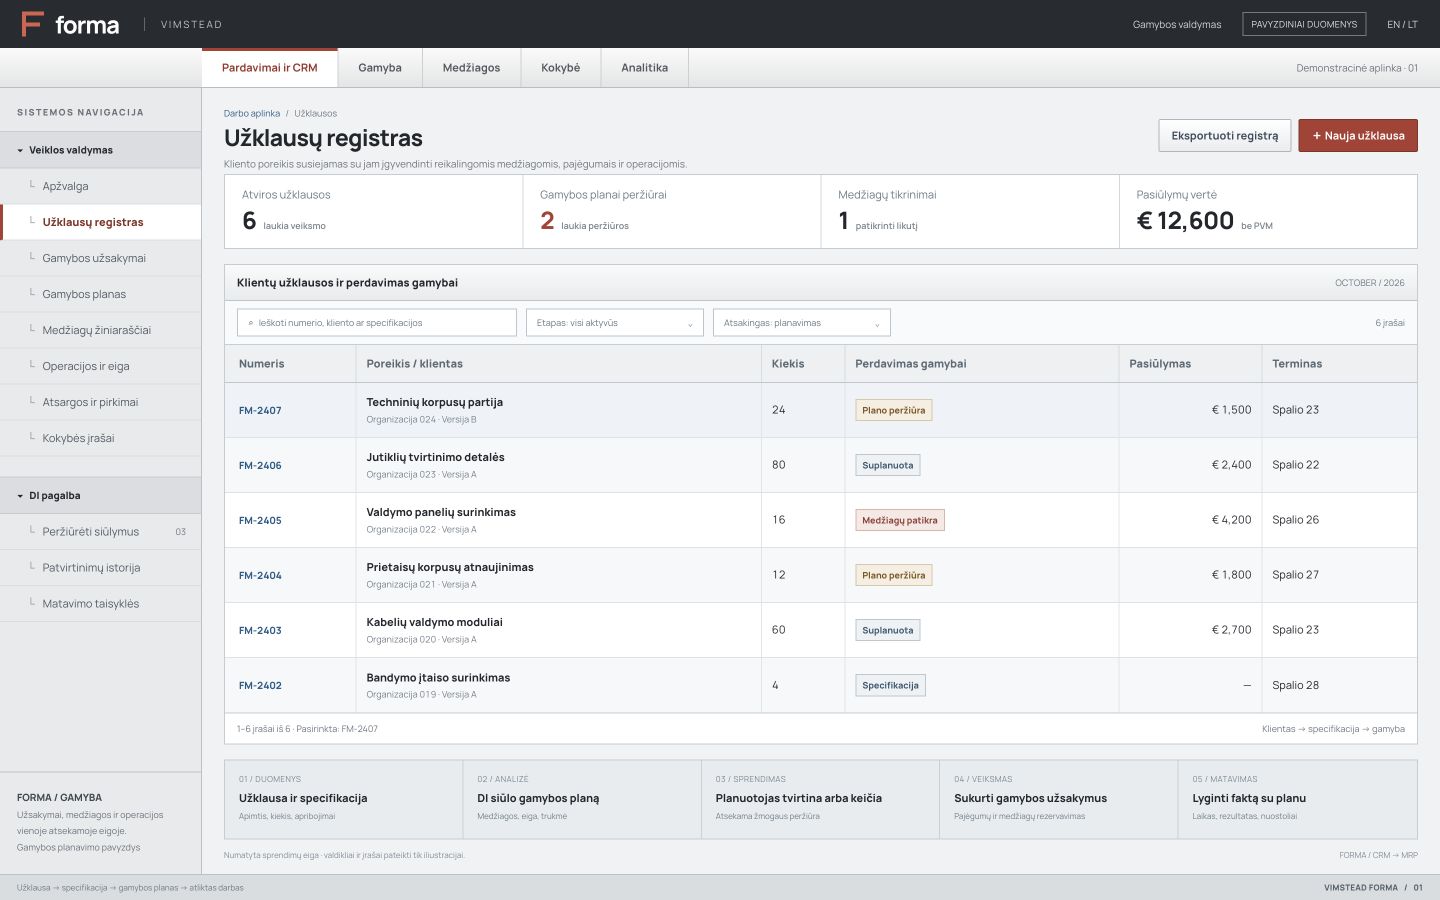This screenshot has width=1440, height=900.
Task: Open the Medžiagos tab
Action: click(x=471, y=68)
